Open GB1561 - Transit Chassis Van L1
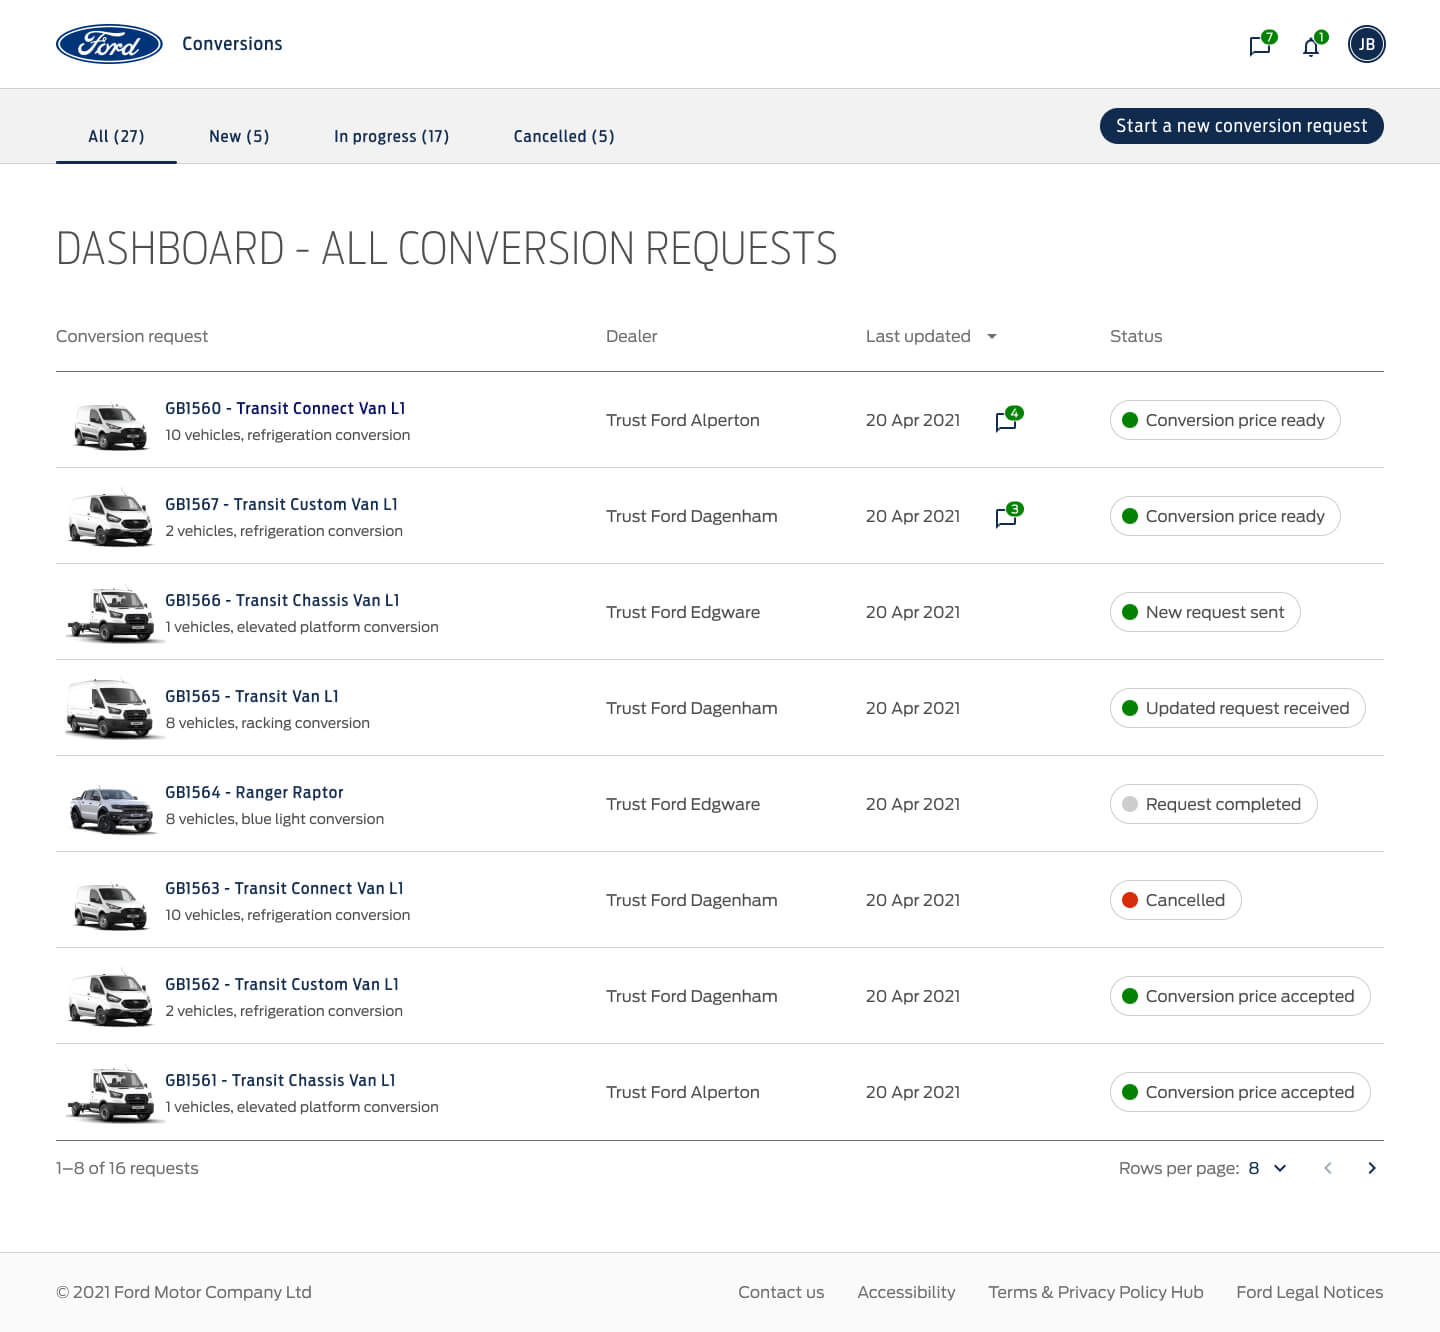 click(280, 1080)
